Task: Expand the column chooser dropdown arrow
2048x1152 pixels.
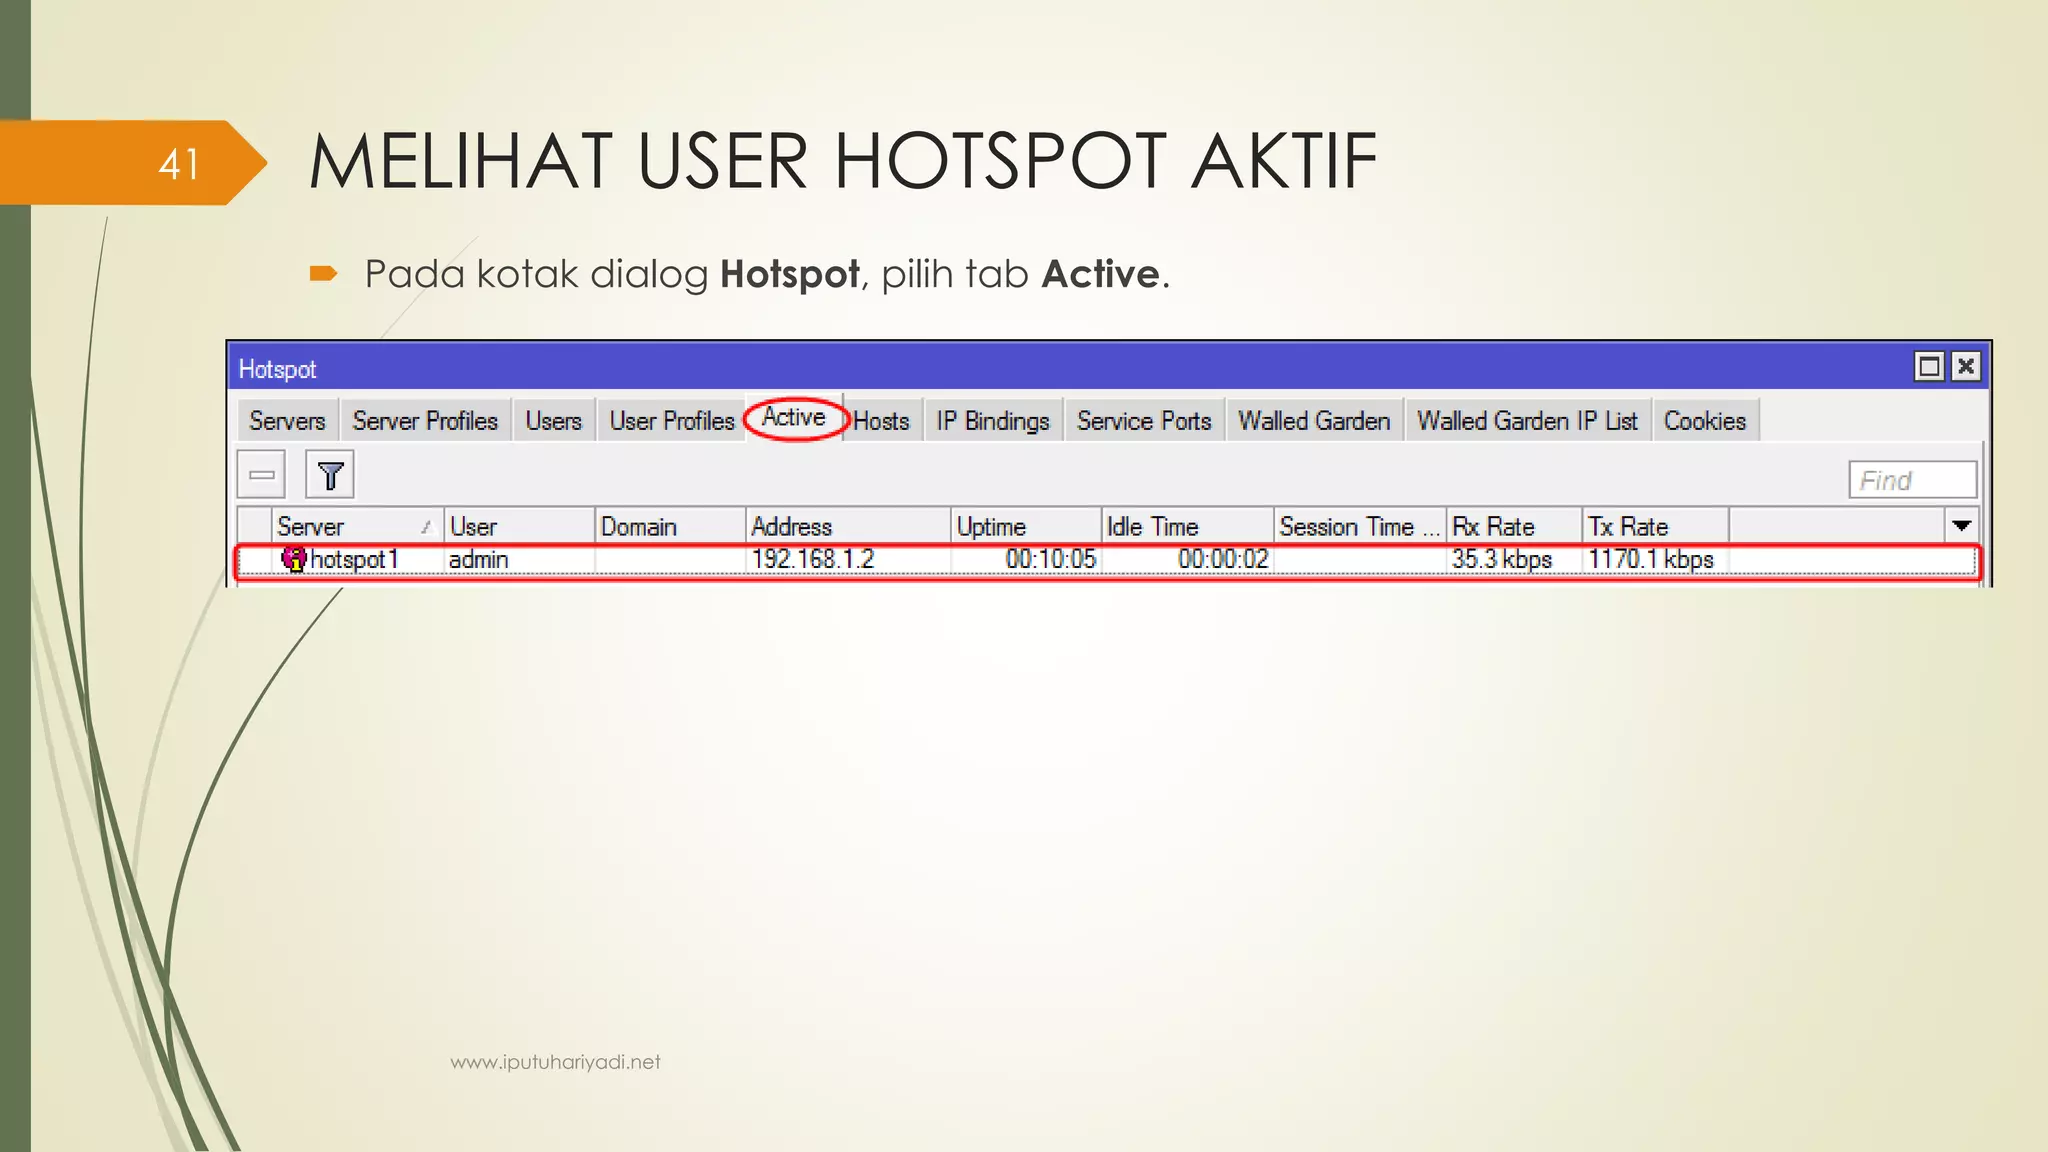Action: click(1961, 526)
